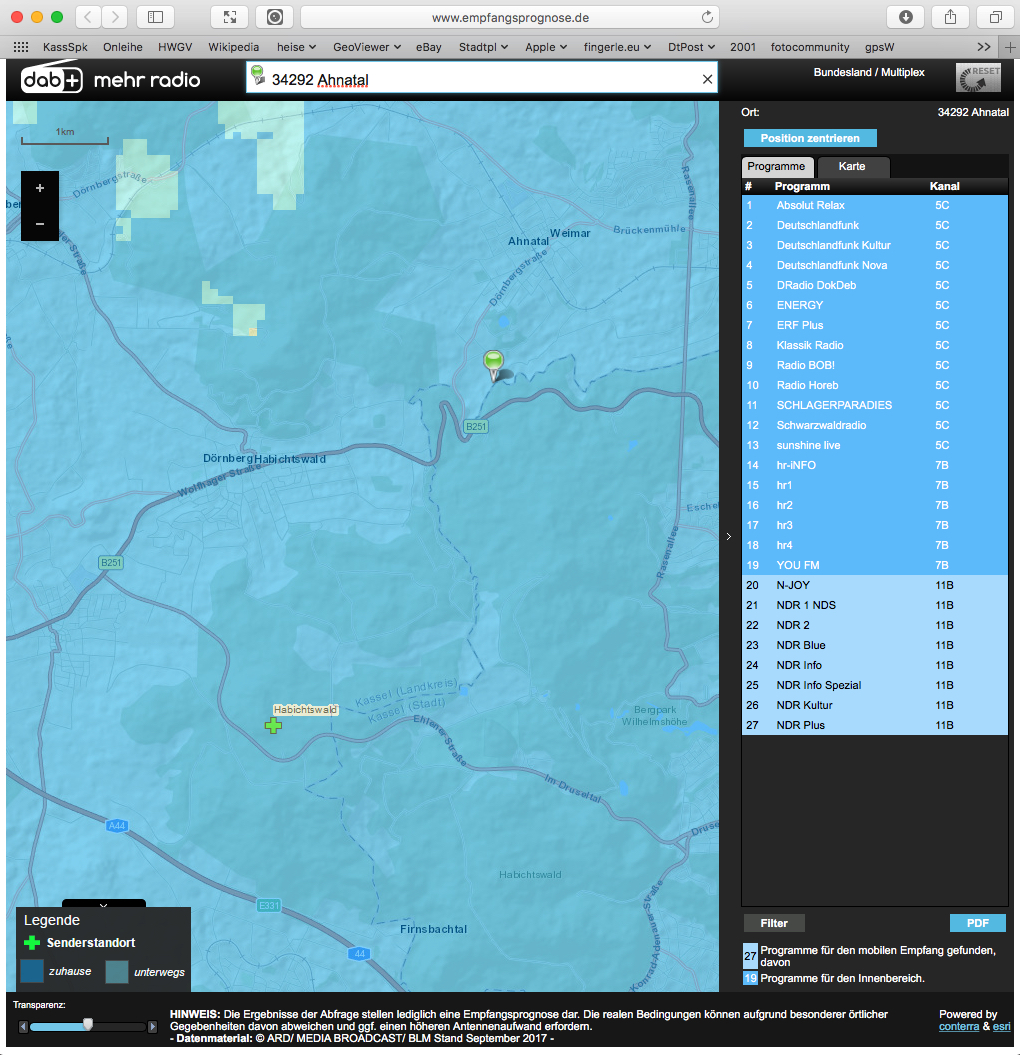Select Radio BOB! programme row
Viewport: 1020px width, 1055px height.
coord(875,365)
